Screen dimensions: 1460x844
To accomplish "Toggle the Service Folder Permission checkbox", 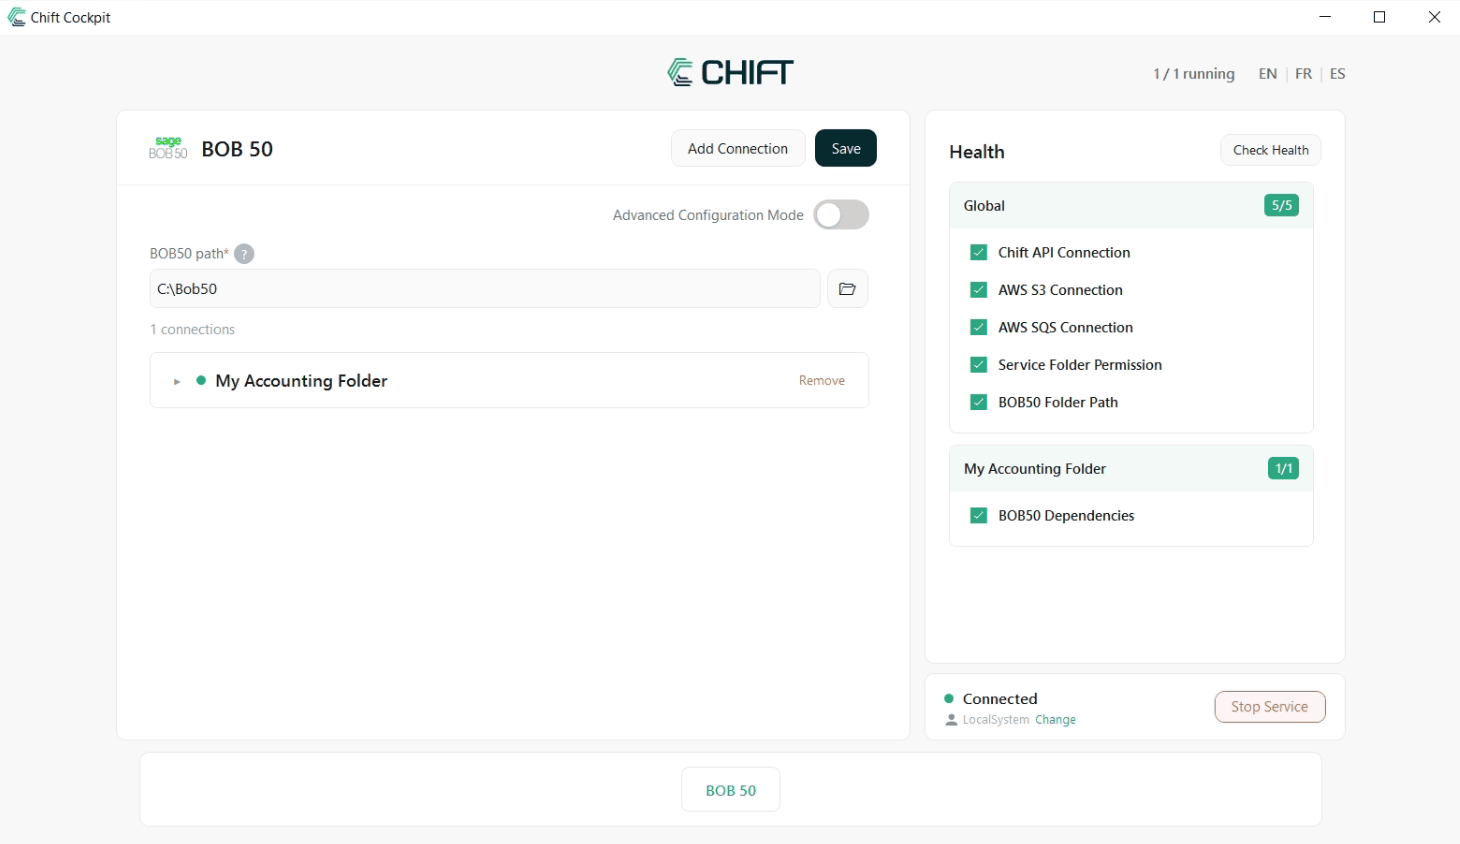I will click(979, 365).
